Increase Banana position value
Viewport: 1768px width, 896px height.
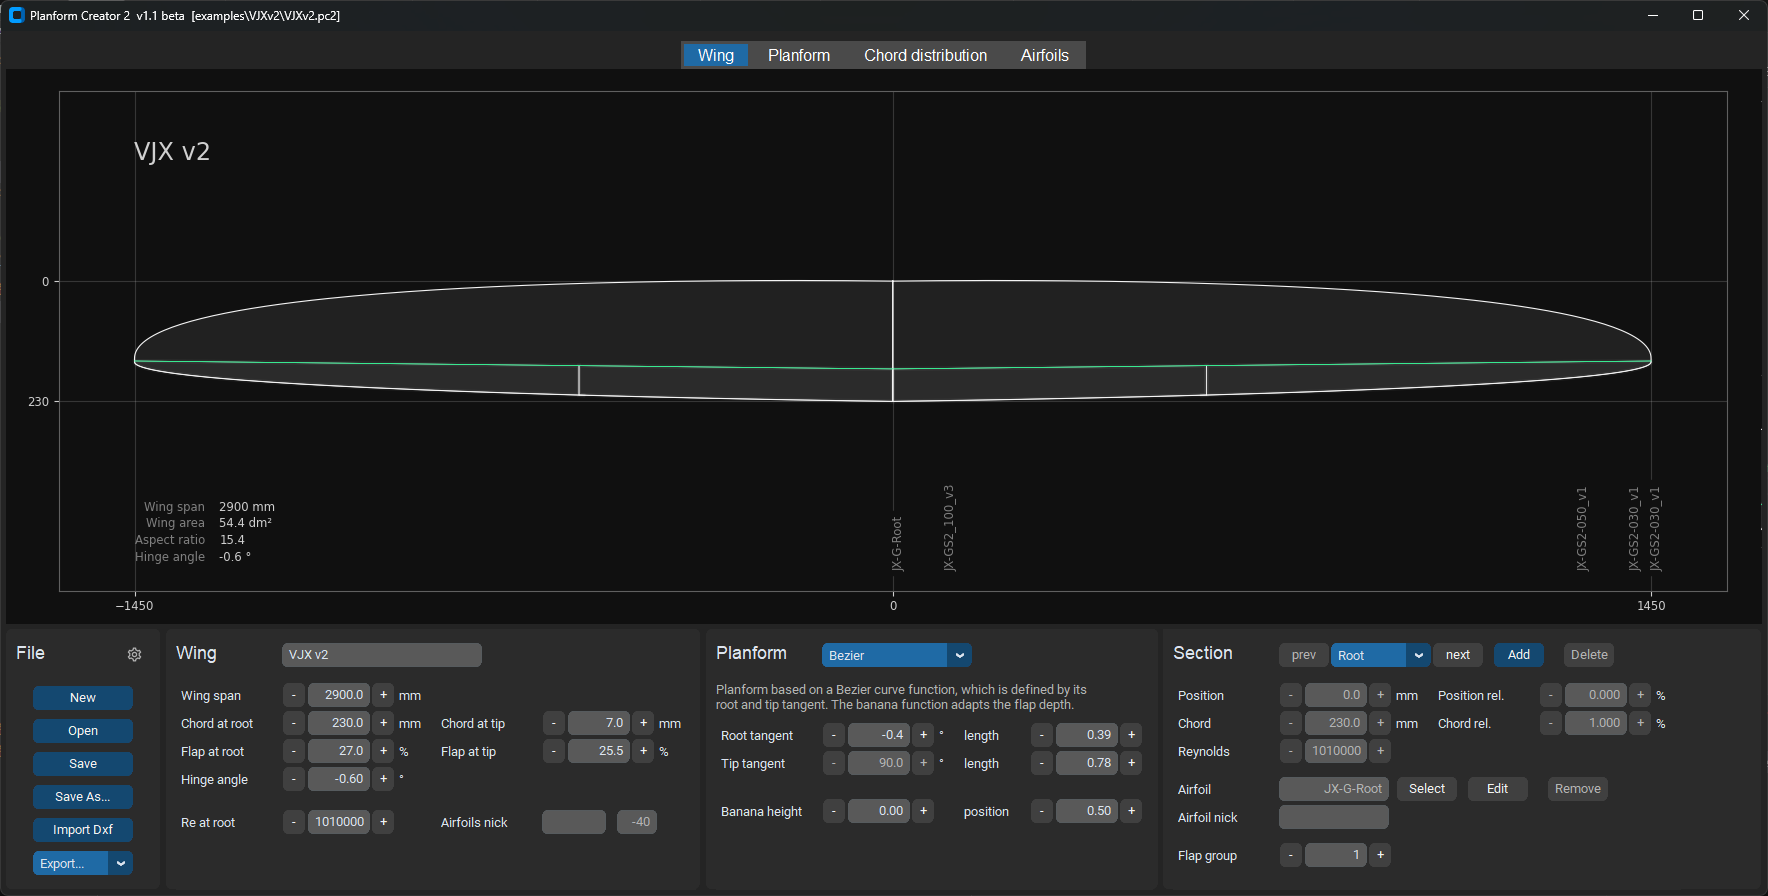click(1132, 811)
